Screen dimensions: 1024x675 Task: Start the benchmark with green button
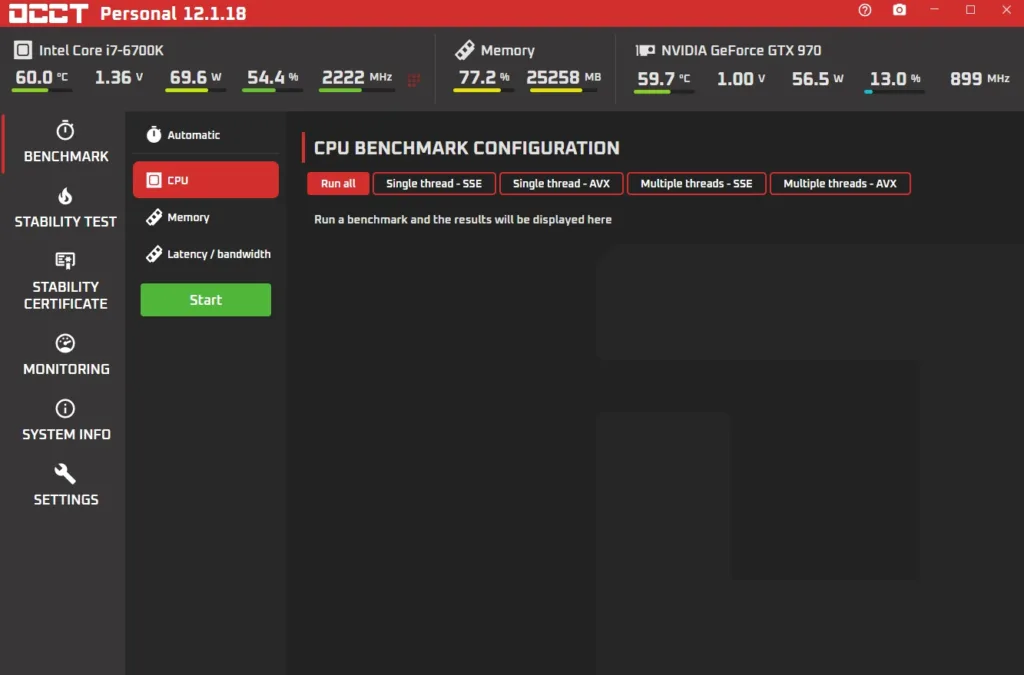pyautogui.click(x=206, y=300)
